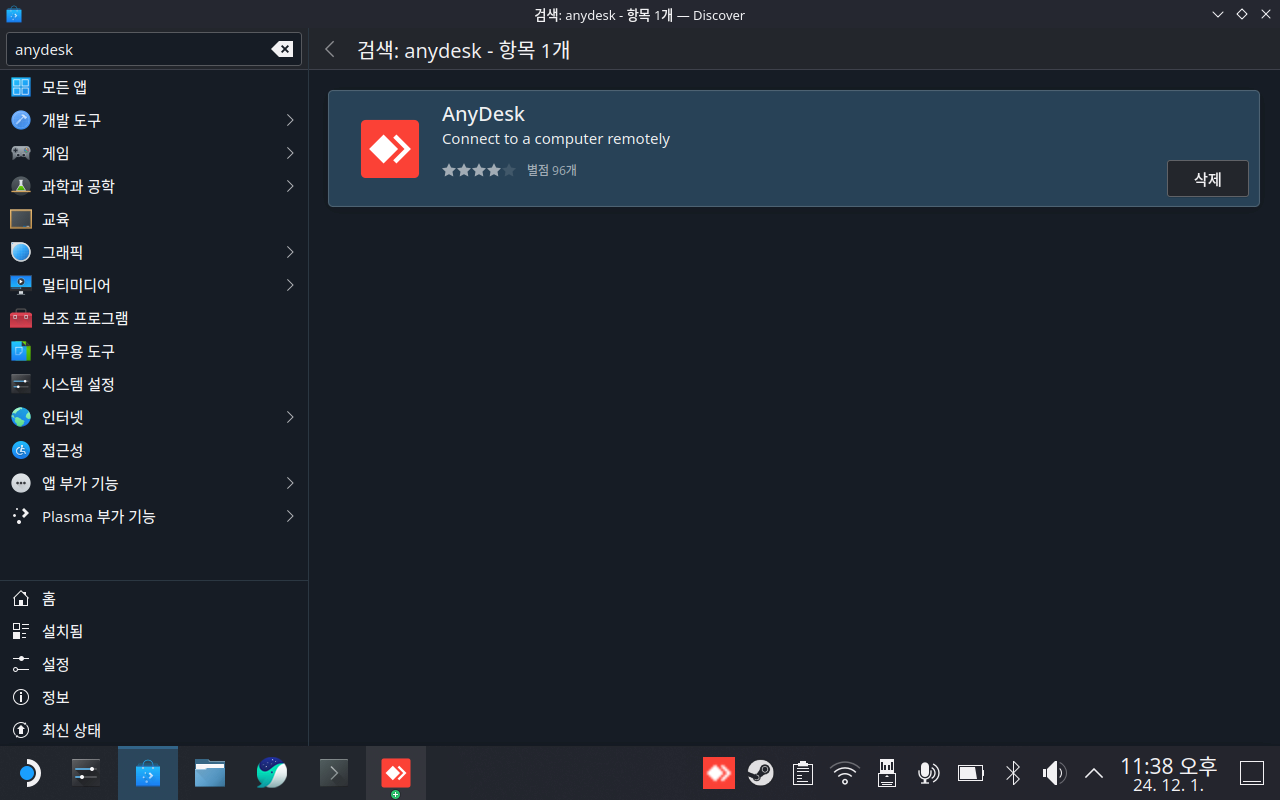The width and height of the screenshot is (1280, 800).
Task: Expand the 게임 category chevron
Action: tap(290, 153)
